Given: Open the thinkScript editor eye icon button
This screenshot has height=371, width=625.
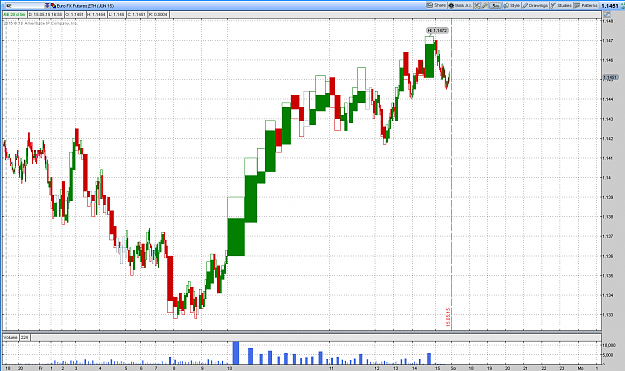Looking at the screenshot, I should 460,5.
